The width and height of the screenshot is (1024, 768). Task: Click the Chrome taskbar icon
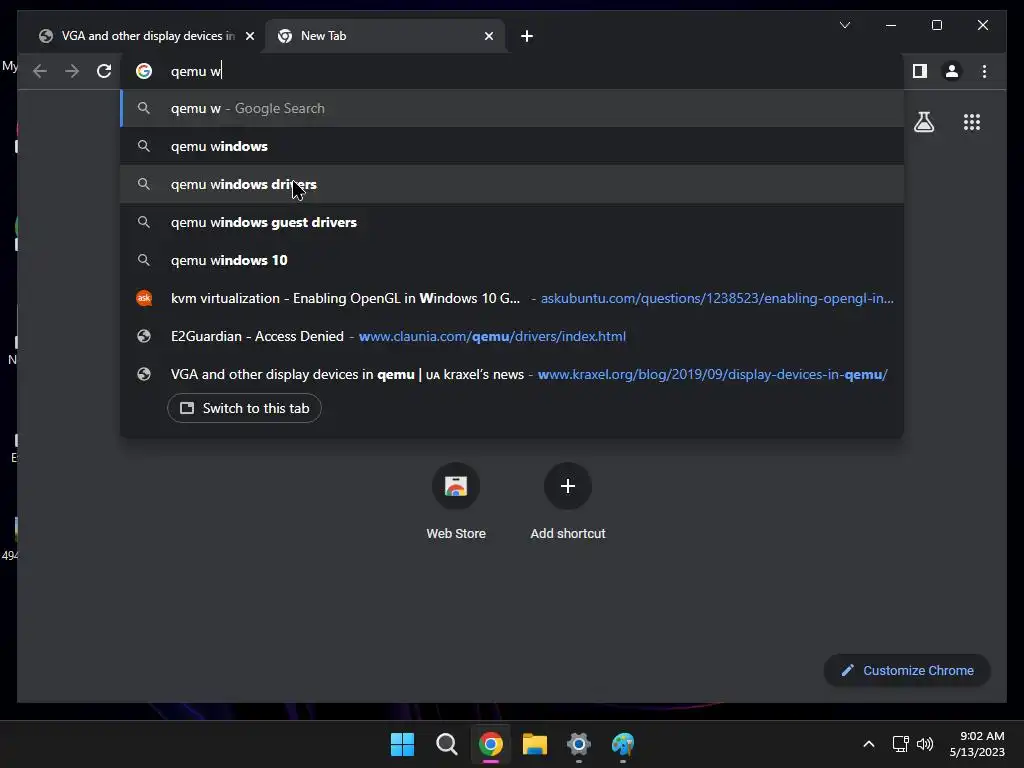point(490,744)
